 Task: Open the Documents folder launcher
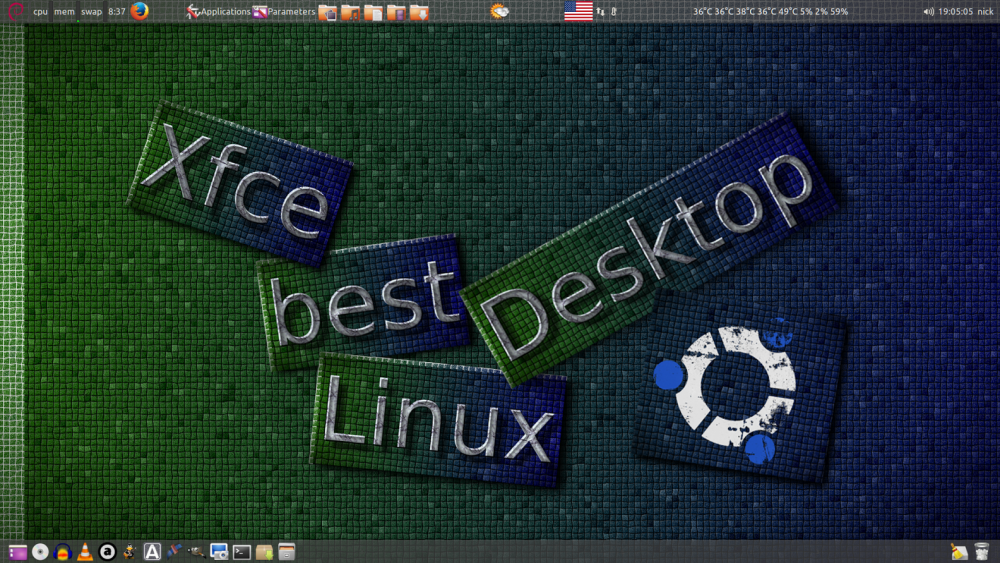point(373,12)
